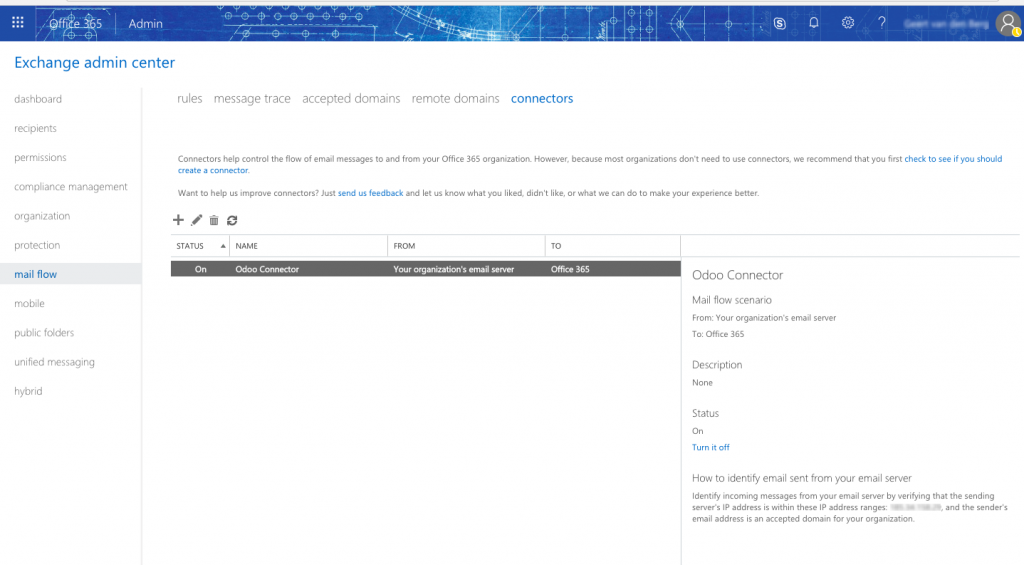Open the help question mark
The width and height of the screenshot is (1024, 565).
(882, 23)
